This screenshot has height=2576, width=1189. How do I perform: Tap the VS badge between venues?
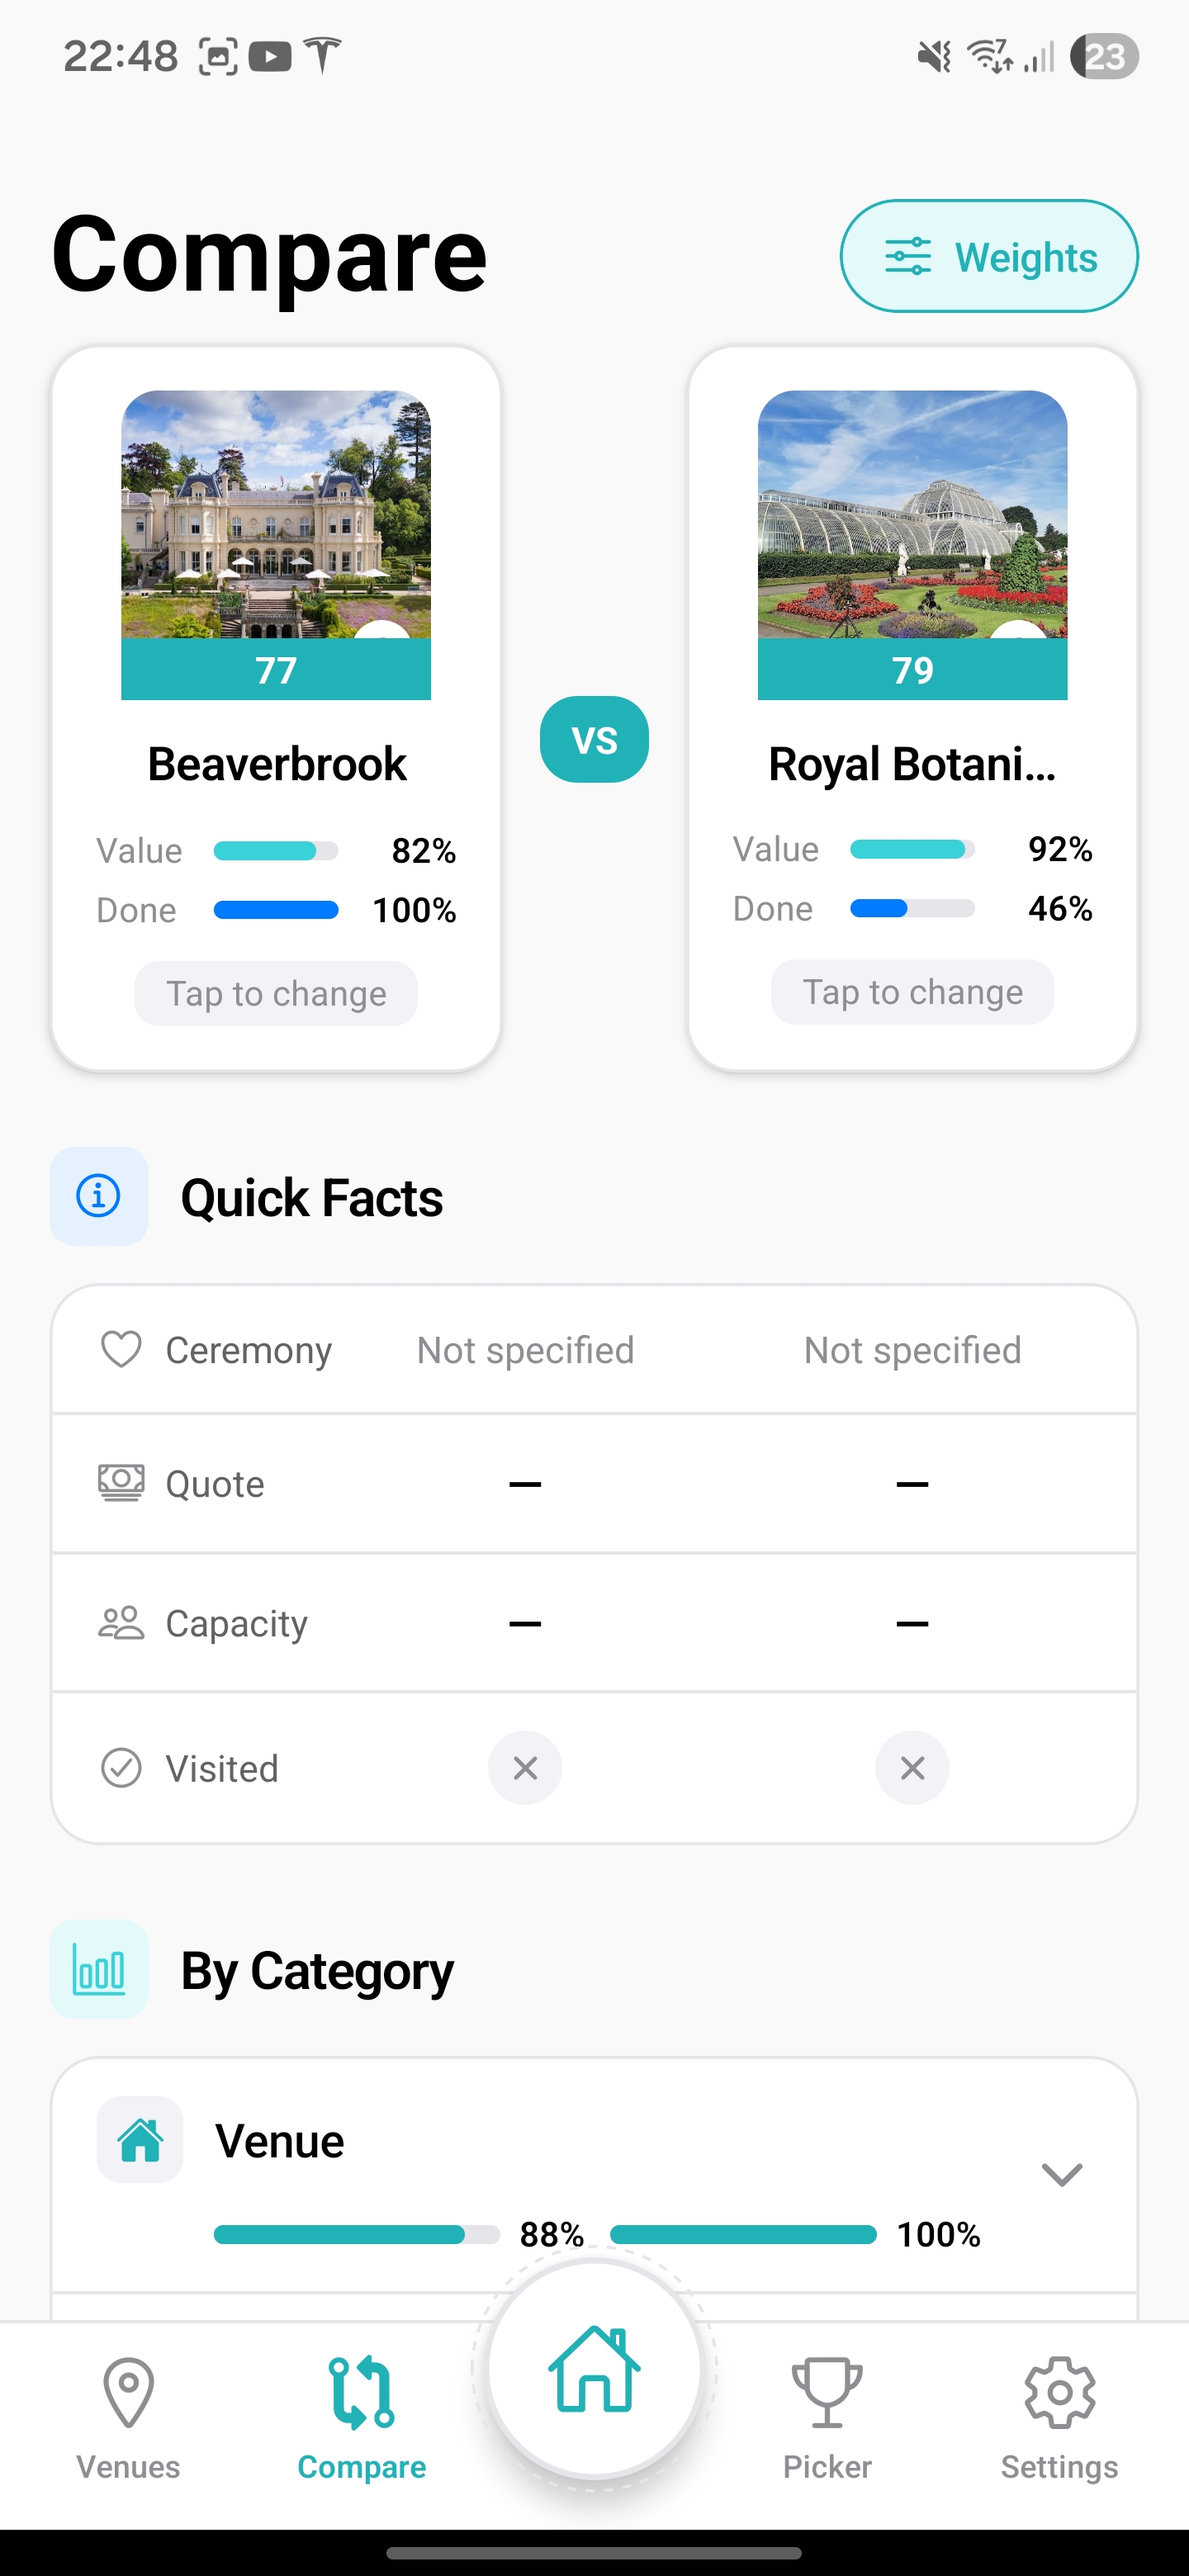pos(594,739)
